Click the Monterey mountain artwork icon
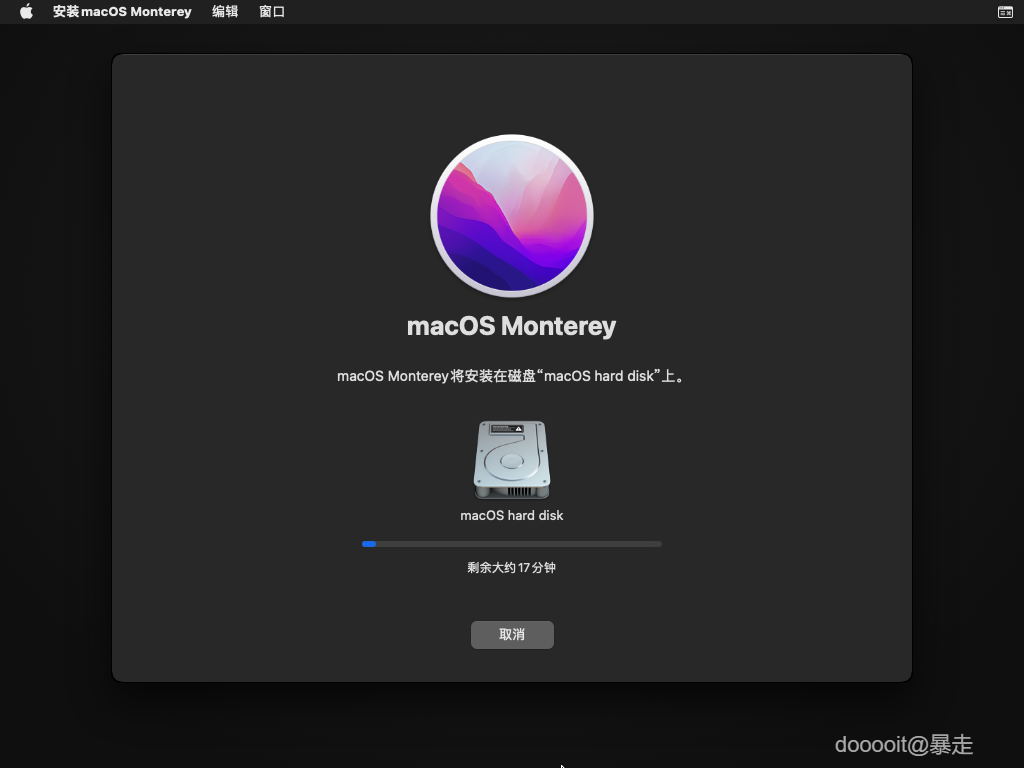1024x768 pixels. point(512,216)
